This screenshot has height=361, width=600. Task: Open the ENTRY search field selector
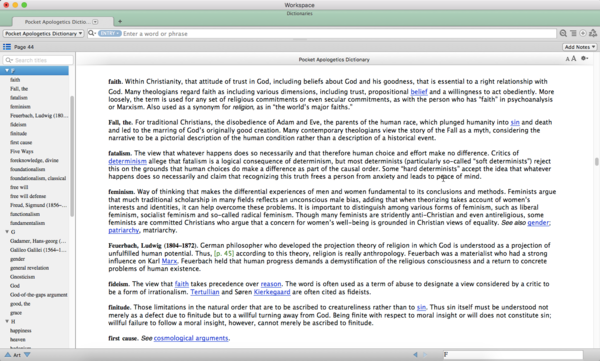tap(110, 33)
